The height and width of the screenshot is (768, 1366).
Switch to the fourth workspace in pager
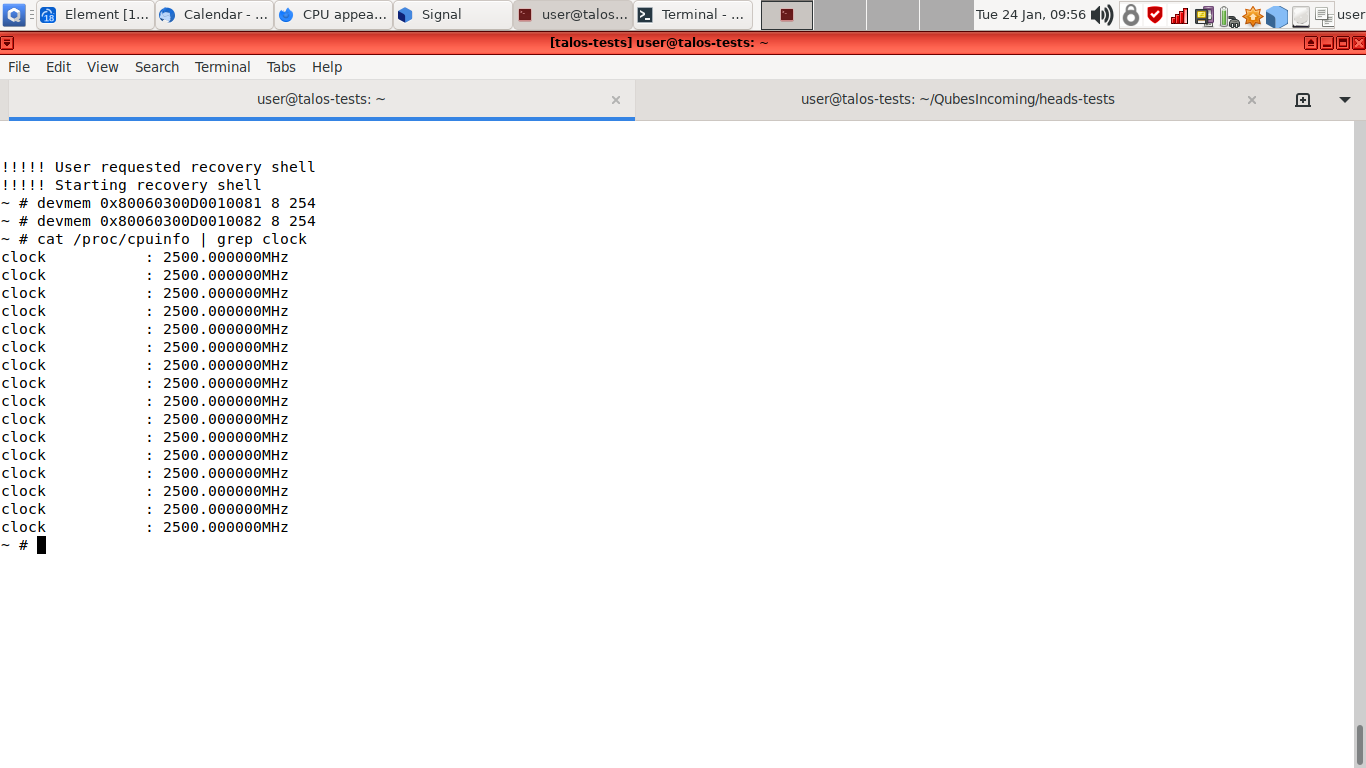tap(946, 15)
